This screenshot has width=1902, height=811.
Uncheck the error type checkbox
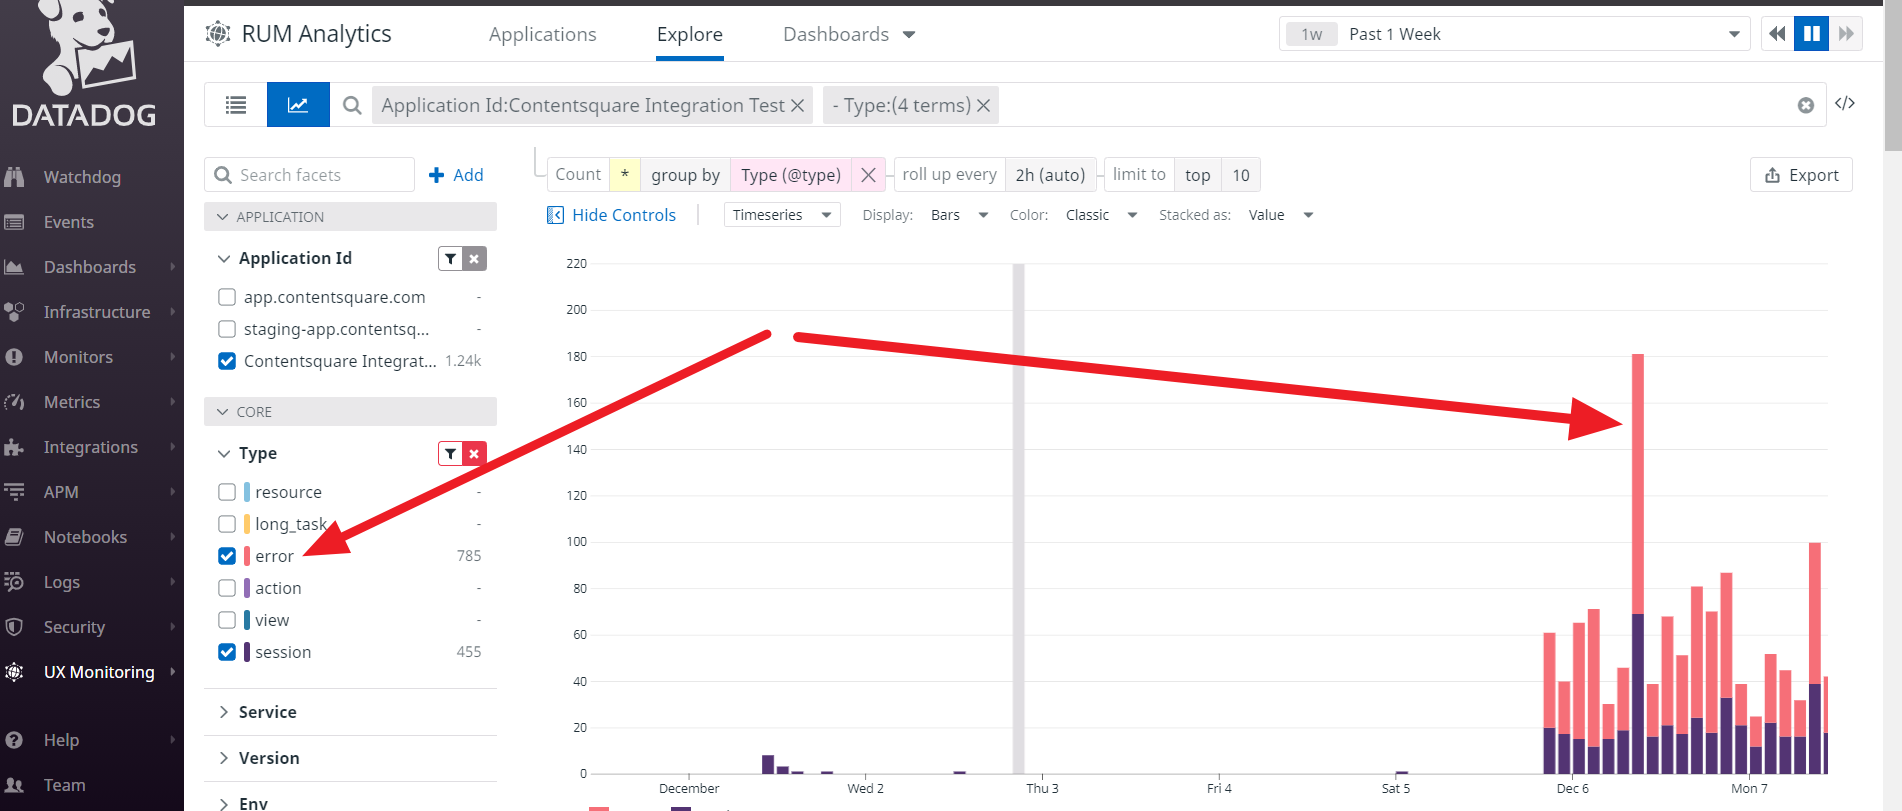click(227, 556)
